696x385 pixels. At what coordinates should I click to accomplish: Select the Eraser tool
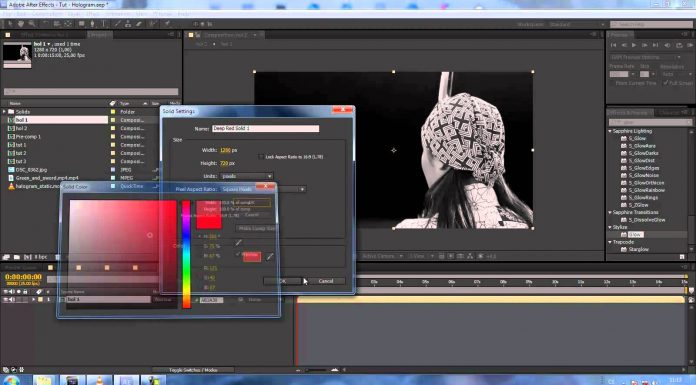[139, 24]
